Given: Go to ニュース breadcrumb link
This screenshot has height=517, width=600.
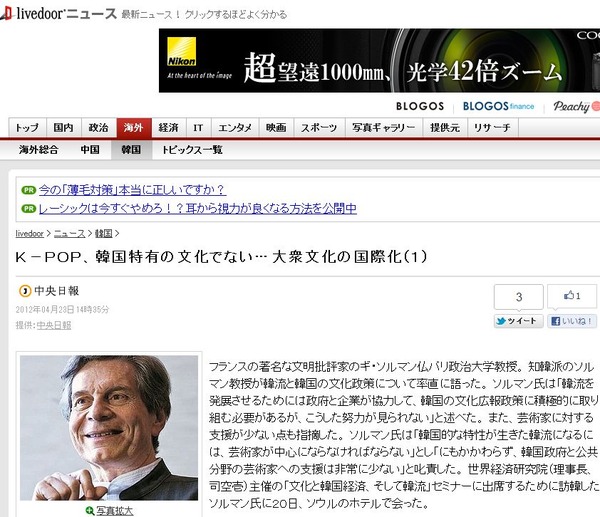Looking at the screenshot, I should pos(69,233).
